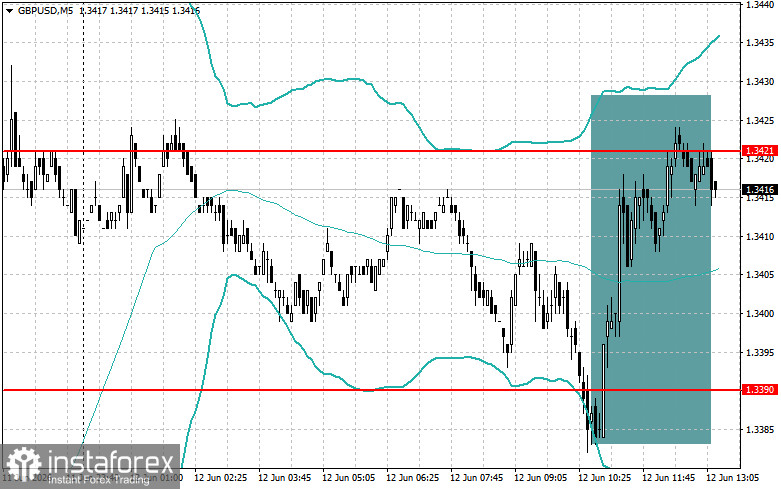781x489 pixels.
Task: Click the 1.3405 price scale value
Action: [760, 275]
